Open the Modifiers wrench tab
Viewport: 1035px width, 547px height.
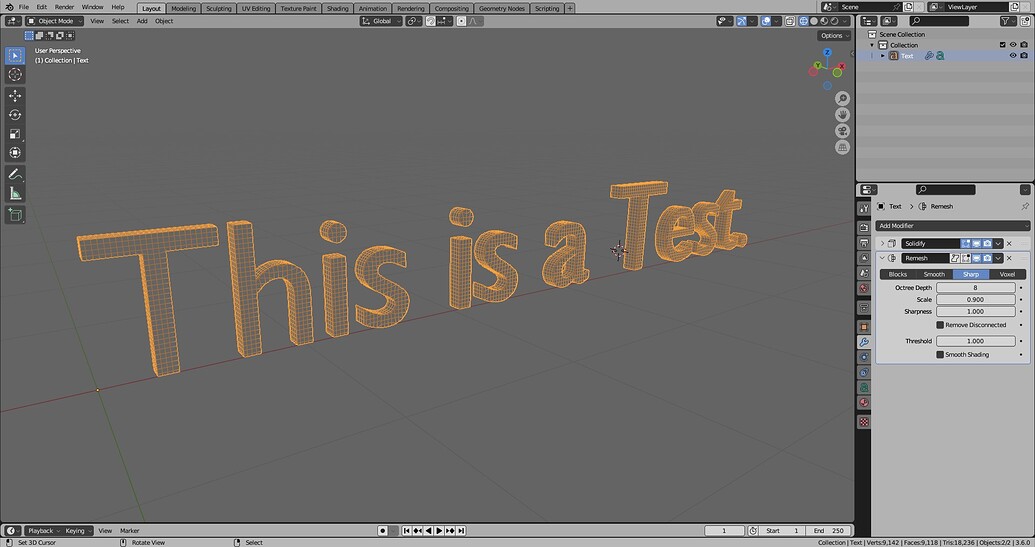[864, 342]
